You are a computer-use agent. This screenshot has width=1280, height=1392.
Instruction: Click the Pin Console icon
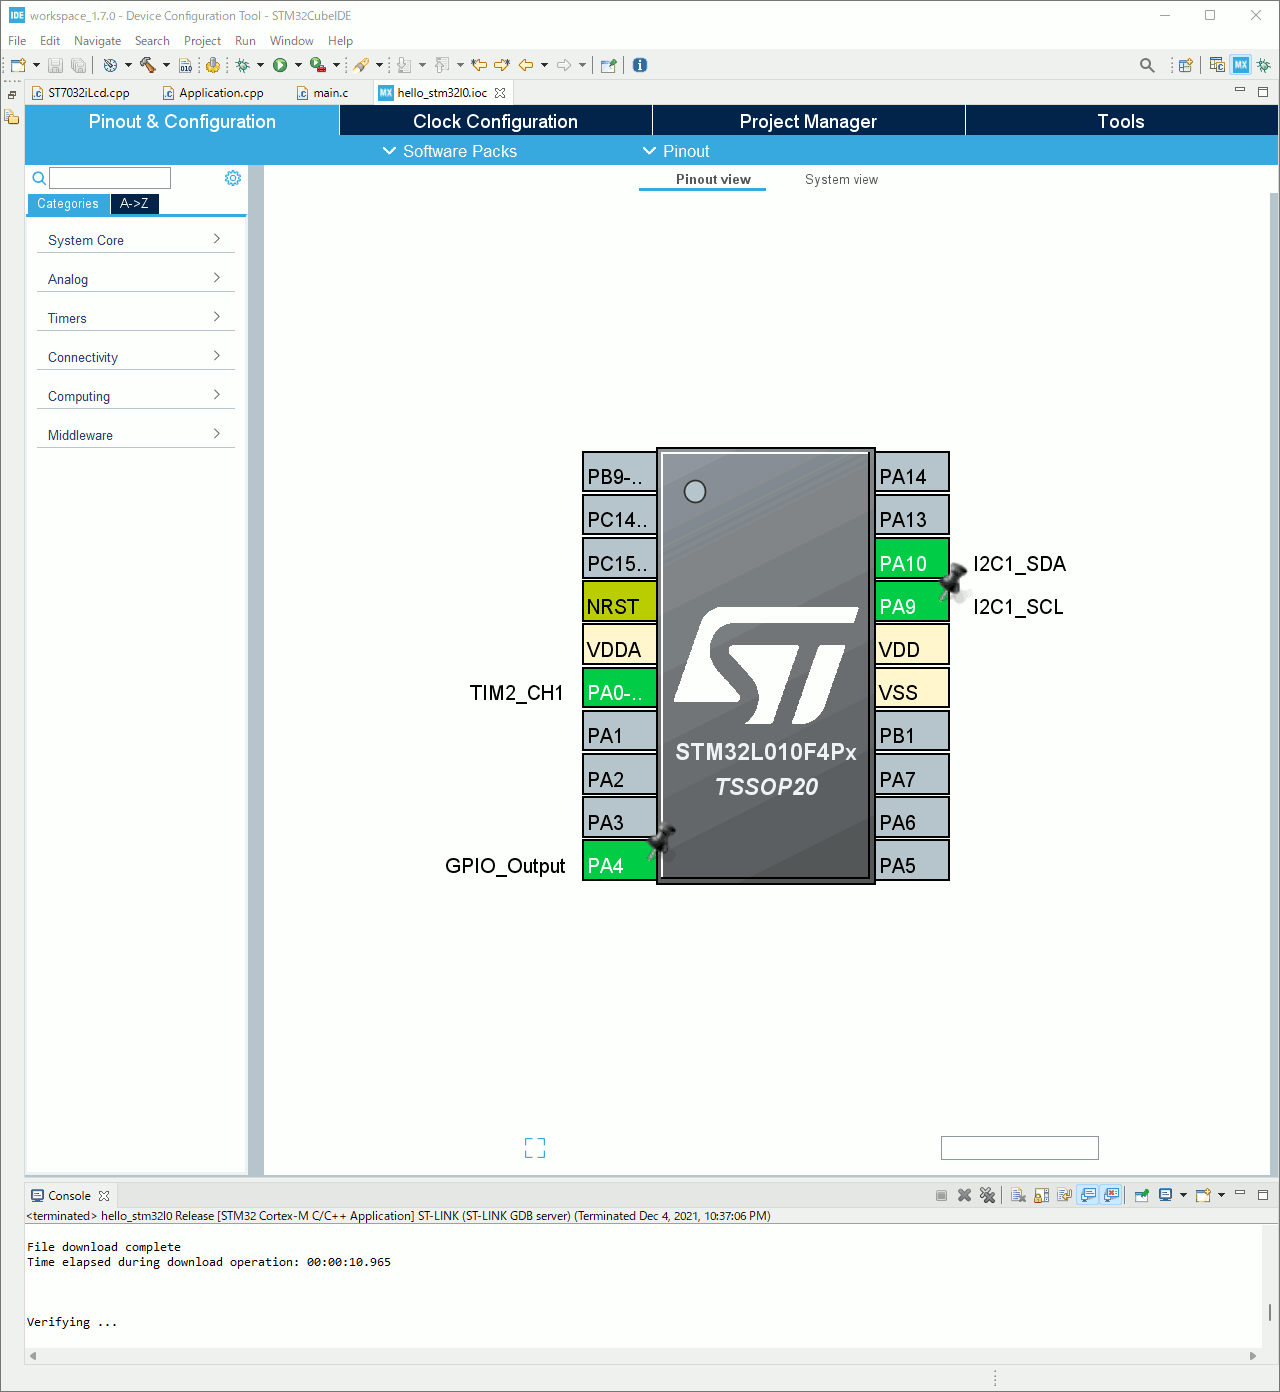click(x=1141, y=1195)
